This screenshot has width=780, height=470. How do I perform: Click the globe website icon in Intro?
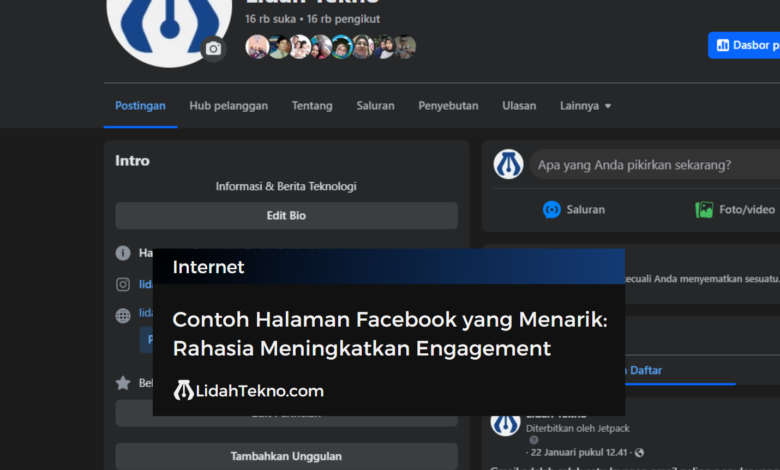123,315
